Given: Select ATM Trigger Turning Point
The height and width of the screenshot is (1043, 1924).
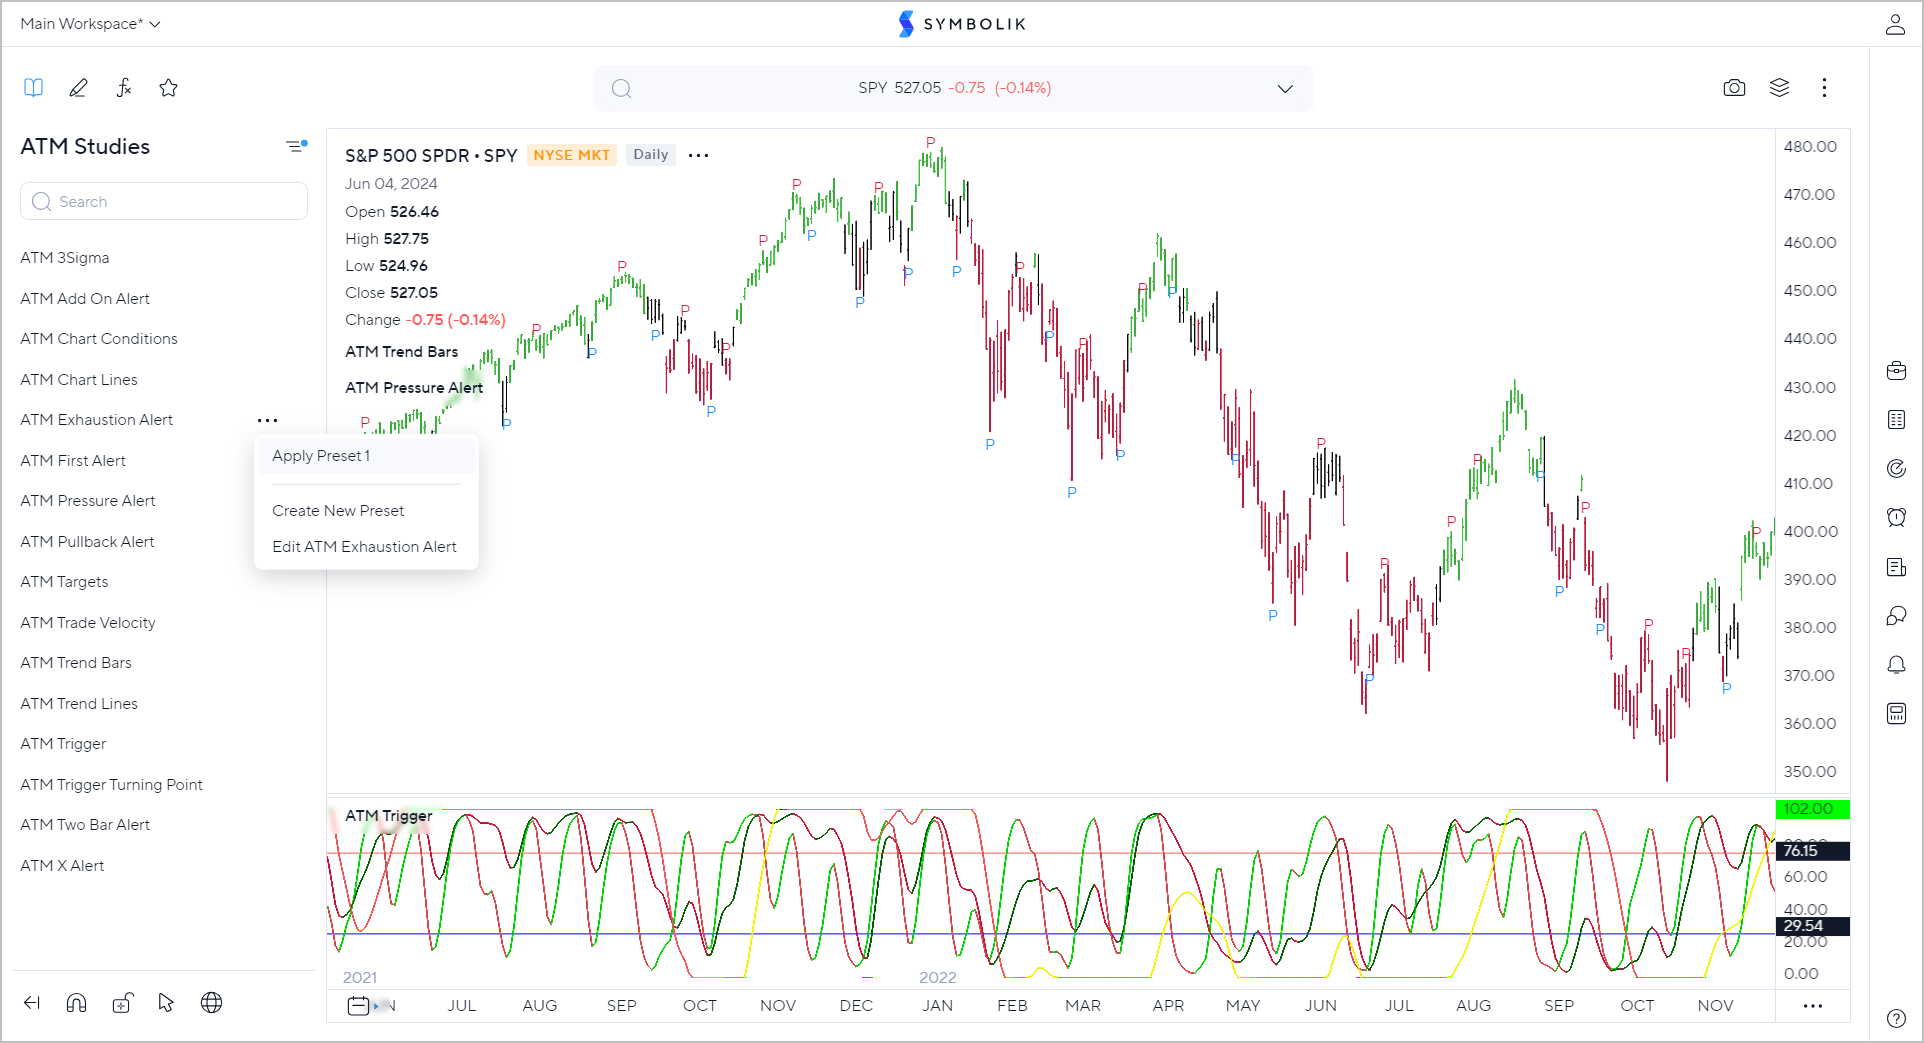Looking at the screenshot, I should pyautogui.click(x=111, y=785).
